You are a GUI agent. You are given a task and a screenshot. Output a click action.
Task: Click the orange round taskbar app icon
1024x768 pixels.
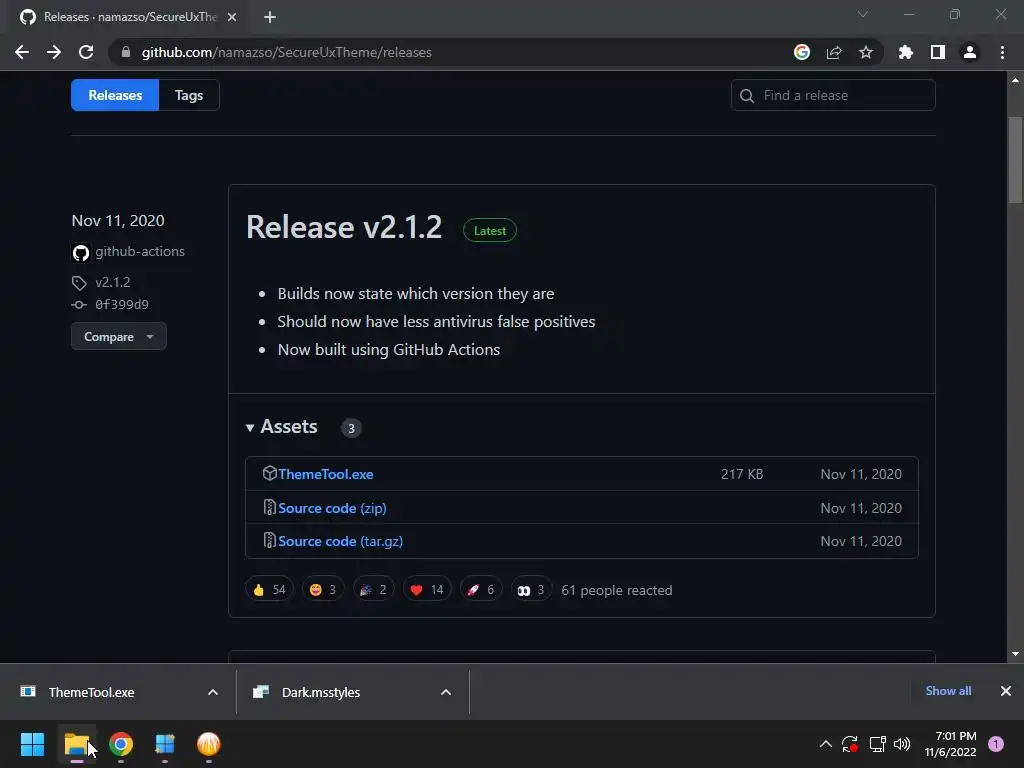(208, 744)
